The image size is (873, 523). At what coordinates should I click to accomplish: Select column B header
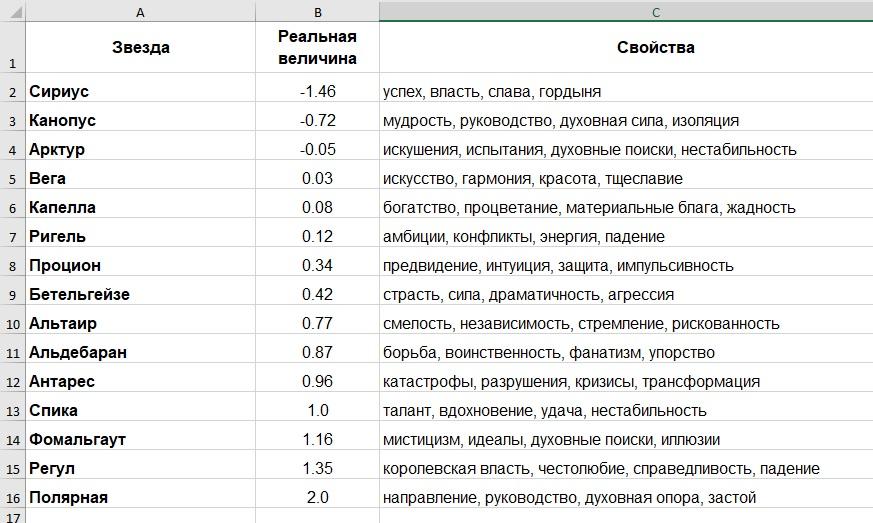[x=317, y=12]
